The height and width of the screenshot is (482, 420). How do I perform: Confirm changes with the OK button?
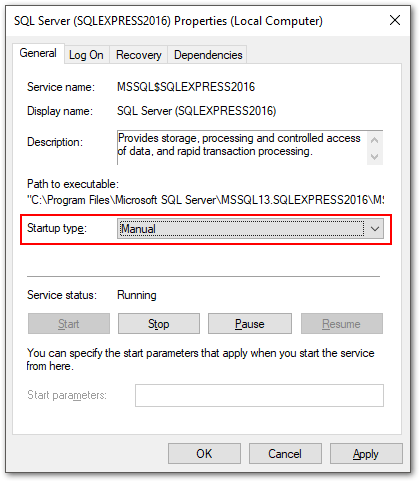point(204,454)
